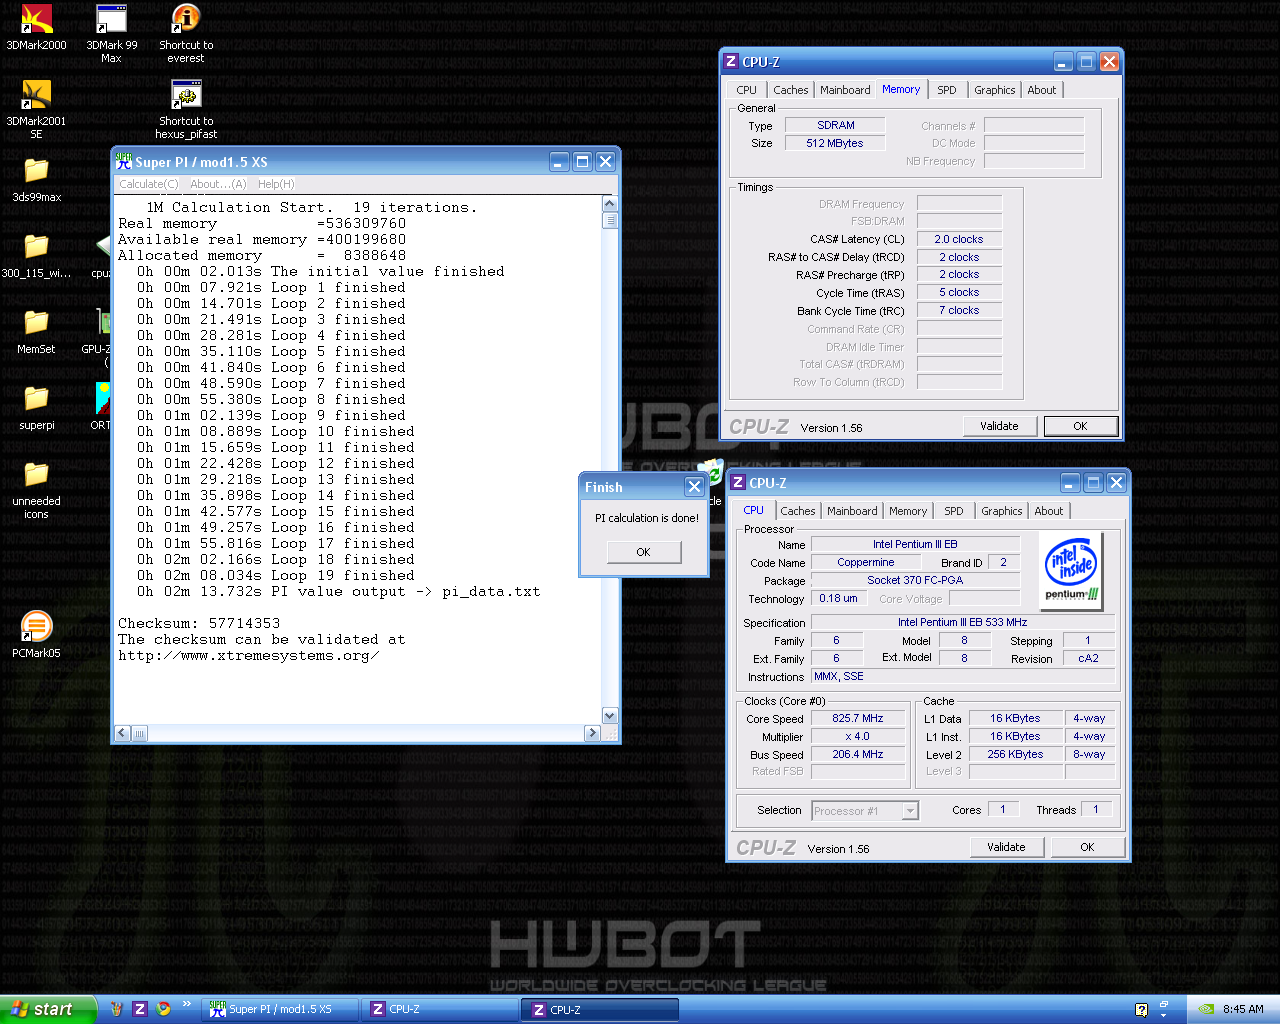
Task: Open Help(H) menu in Super PI
Action: coord(276,184)
